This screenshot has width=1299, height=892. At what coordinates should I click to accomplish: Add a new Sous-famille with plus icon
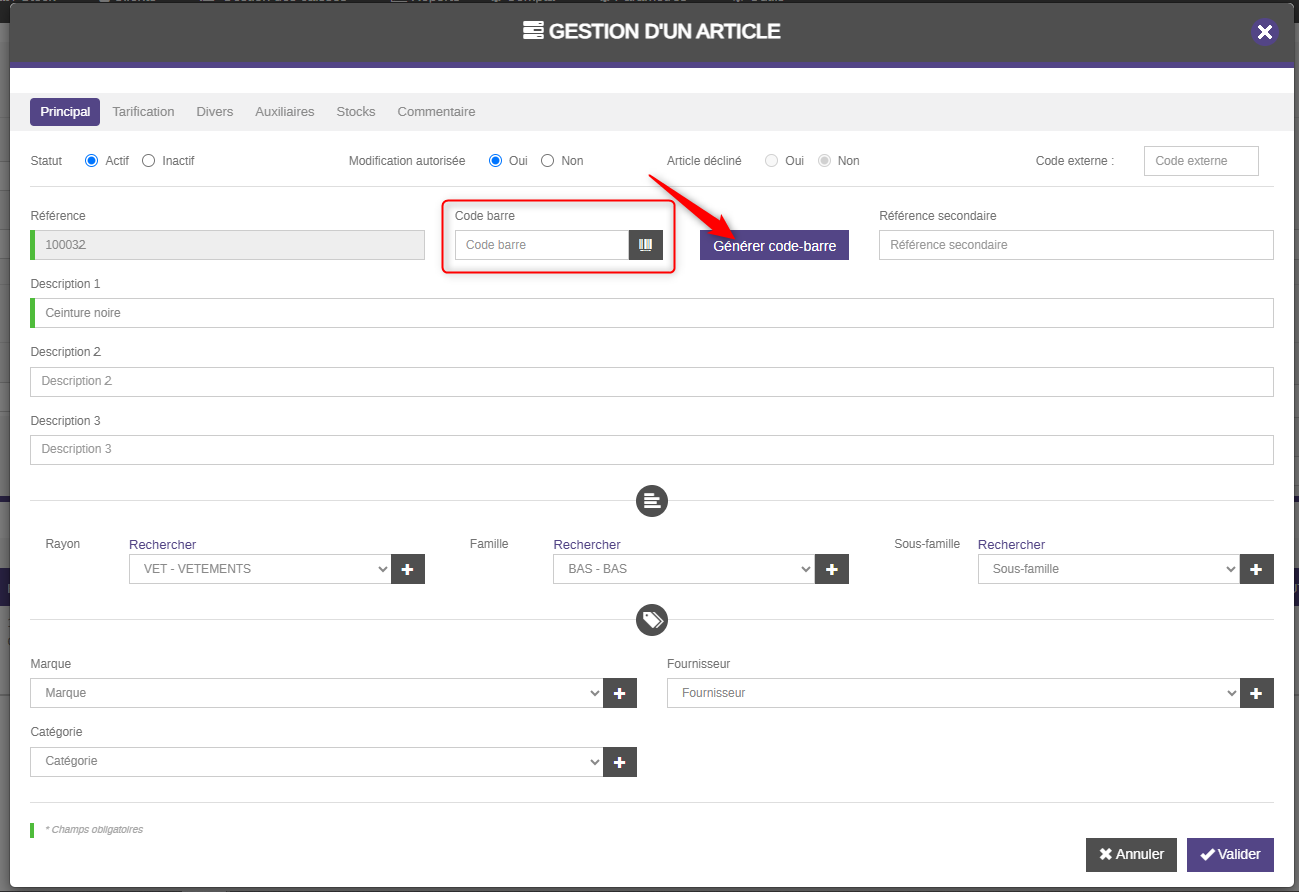click(x=1256, y=569)
